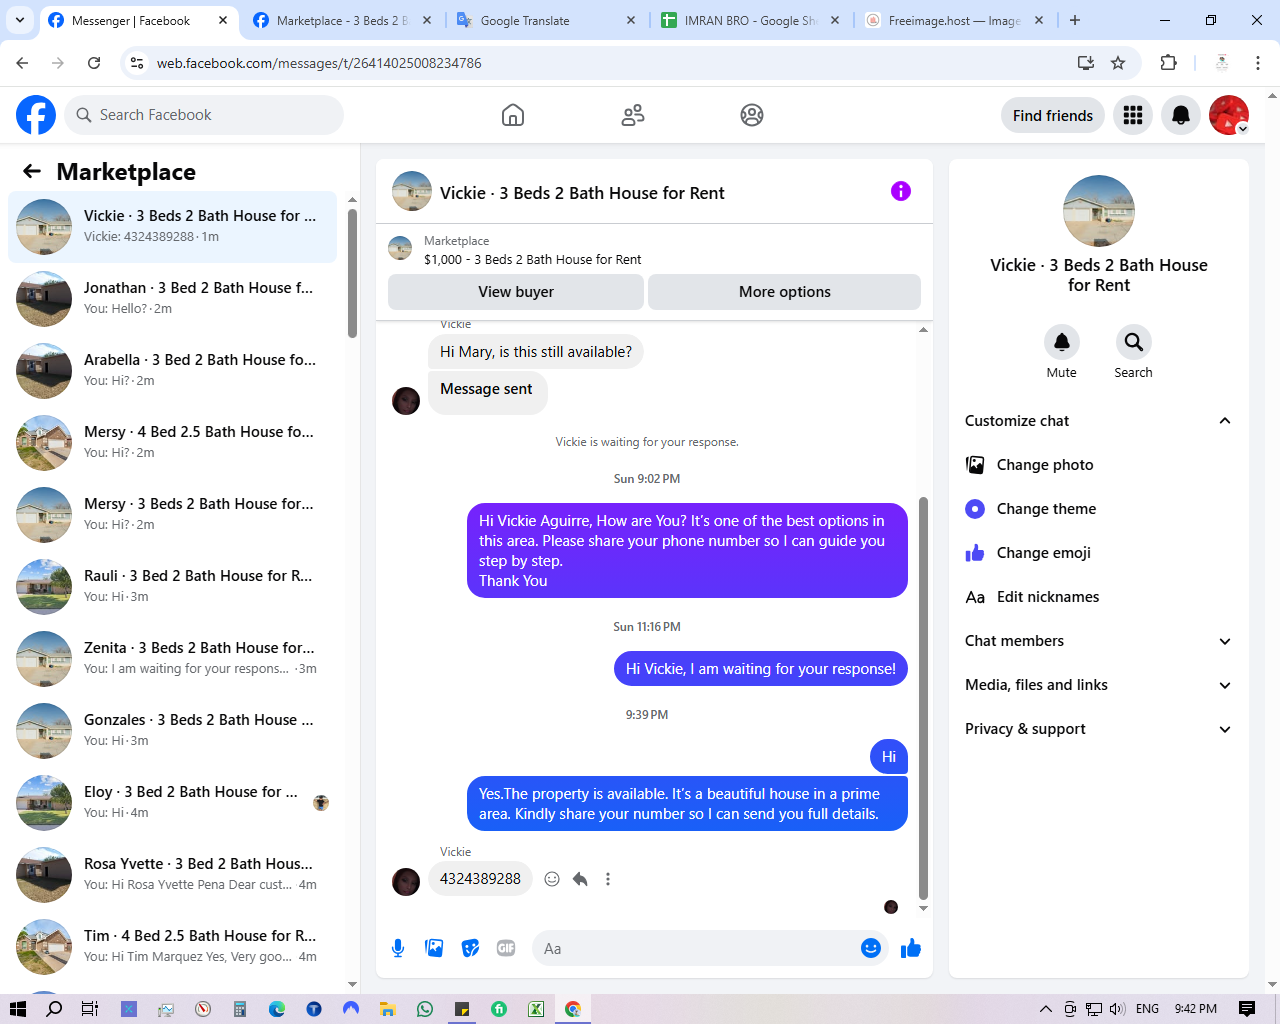This screenshot has width=1280, height=1024.
Task: Record a voice clip
Action: click(398, 948)
